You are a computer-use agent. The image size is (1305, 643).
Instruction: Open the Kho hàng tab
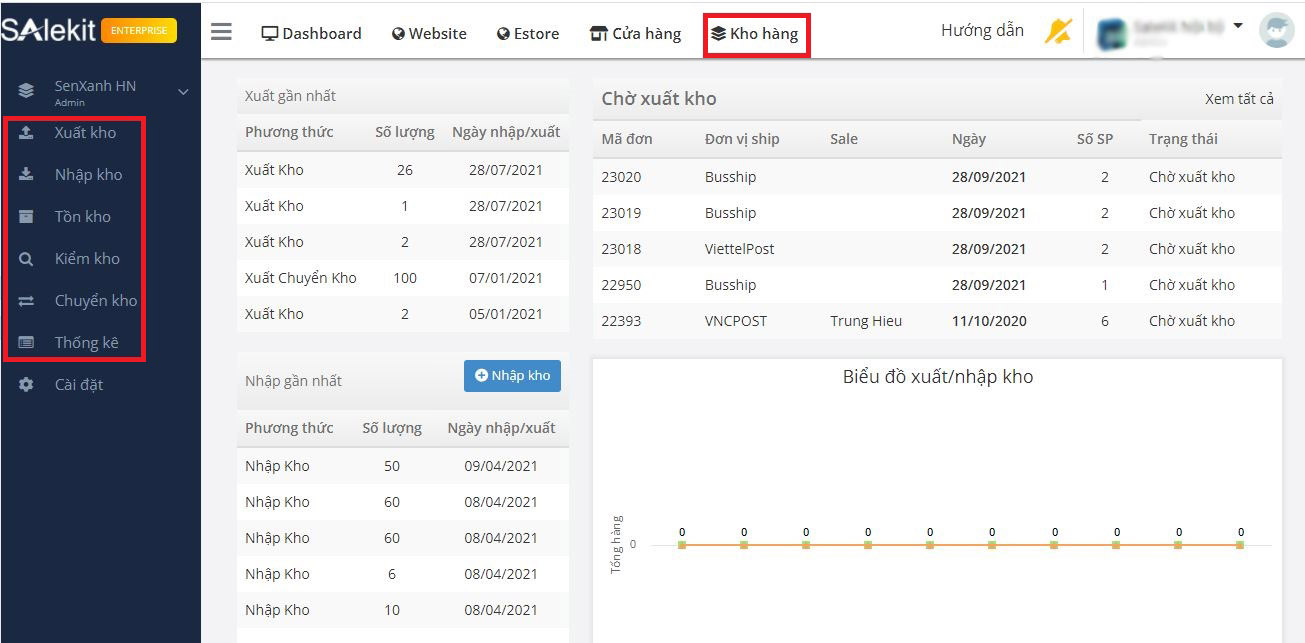point(755,34)
